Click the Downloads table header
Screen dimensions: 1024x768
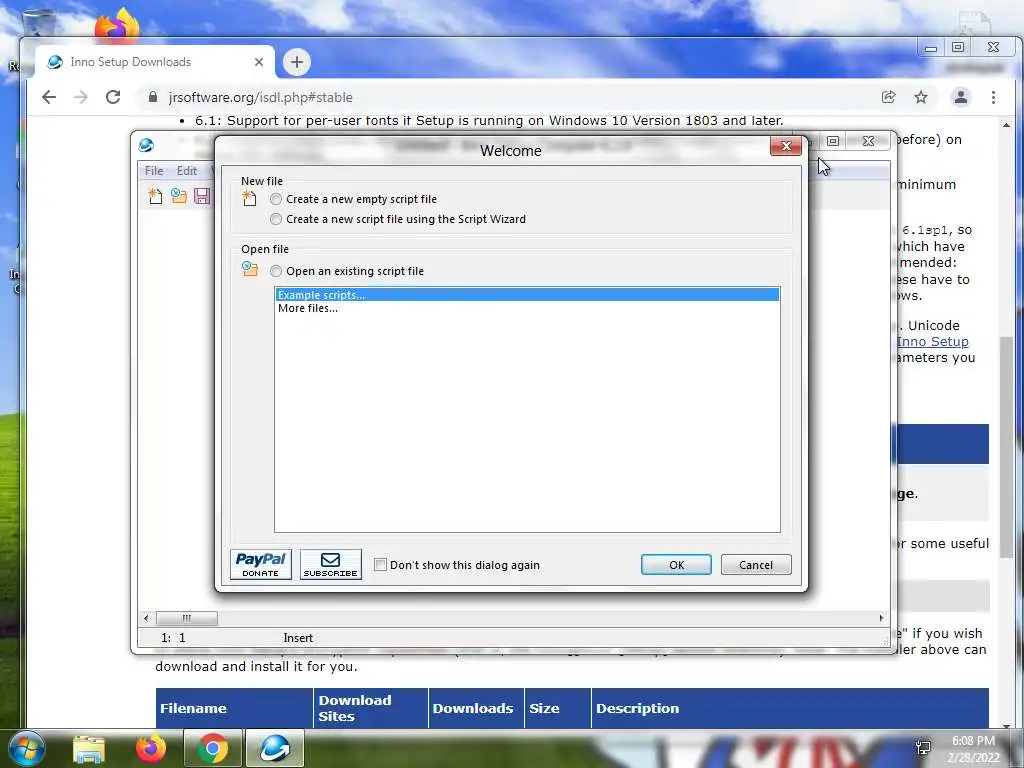[477, 708]
